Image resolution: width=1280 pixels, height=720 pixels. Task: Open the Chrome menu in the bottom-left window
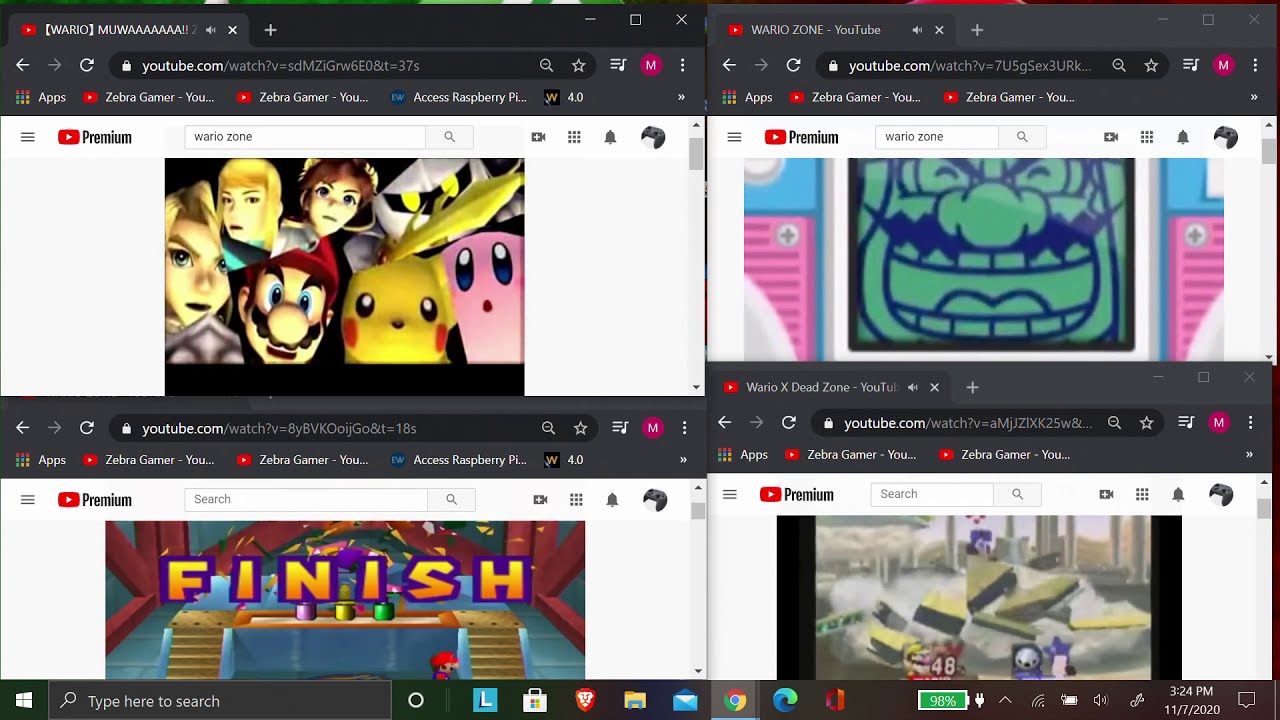pyautogui.click(x=684, y=428)
